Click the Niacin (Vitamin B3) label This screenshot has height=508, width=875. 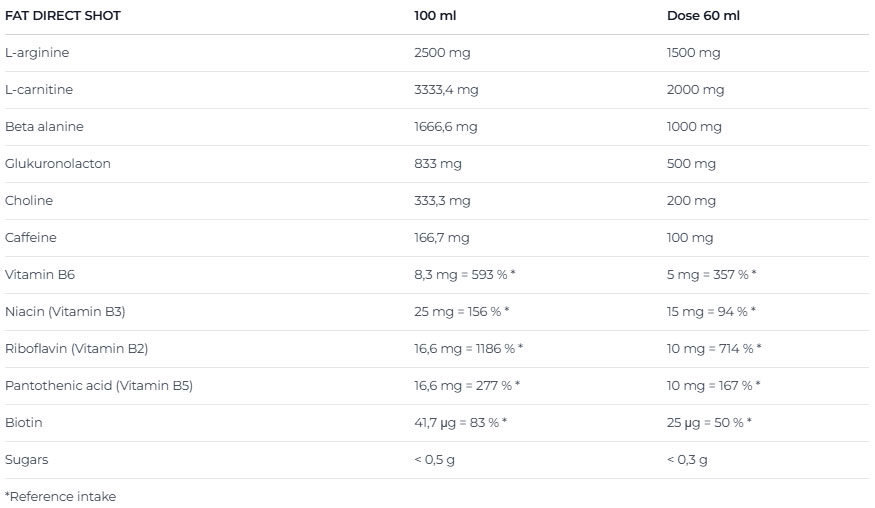(x=65, y=312)
